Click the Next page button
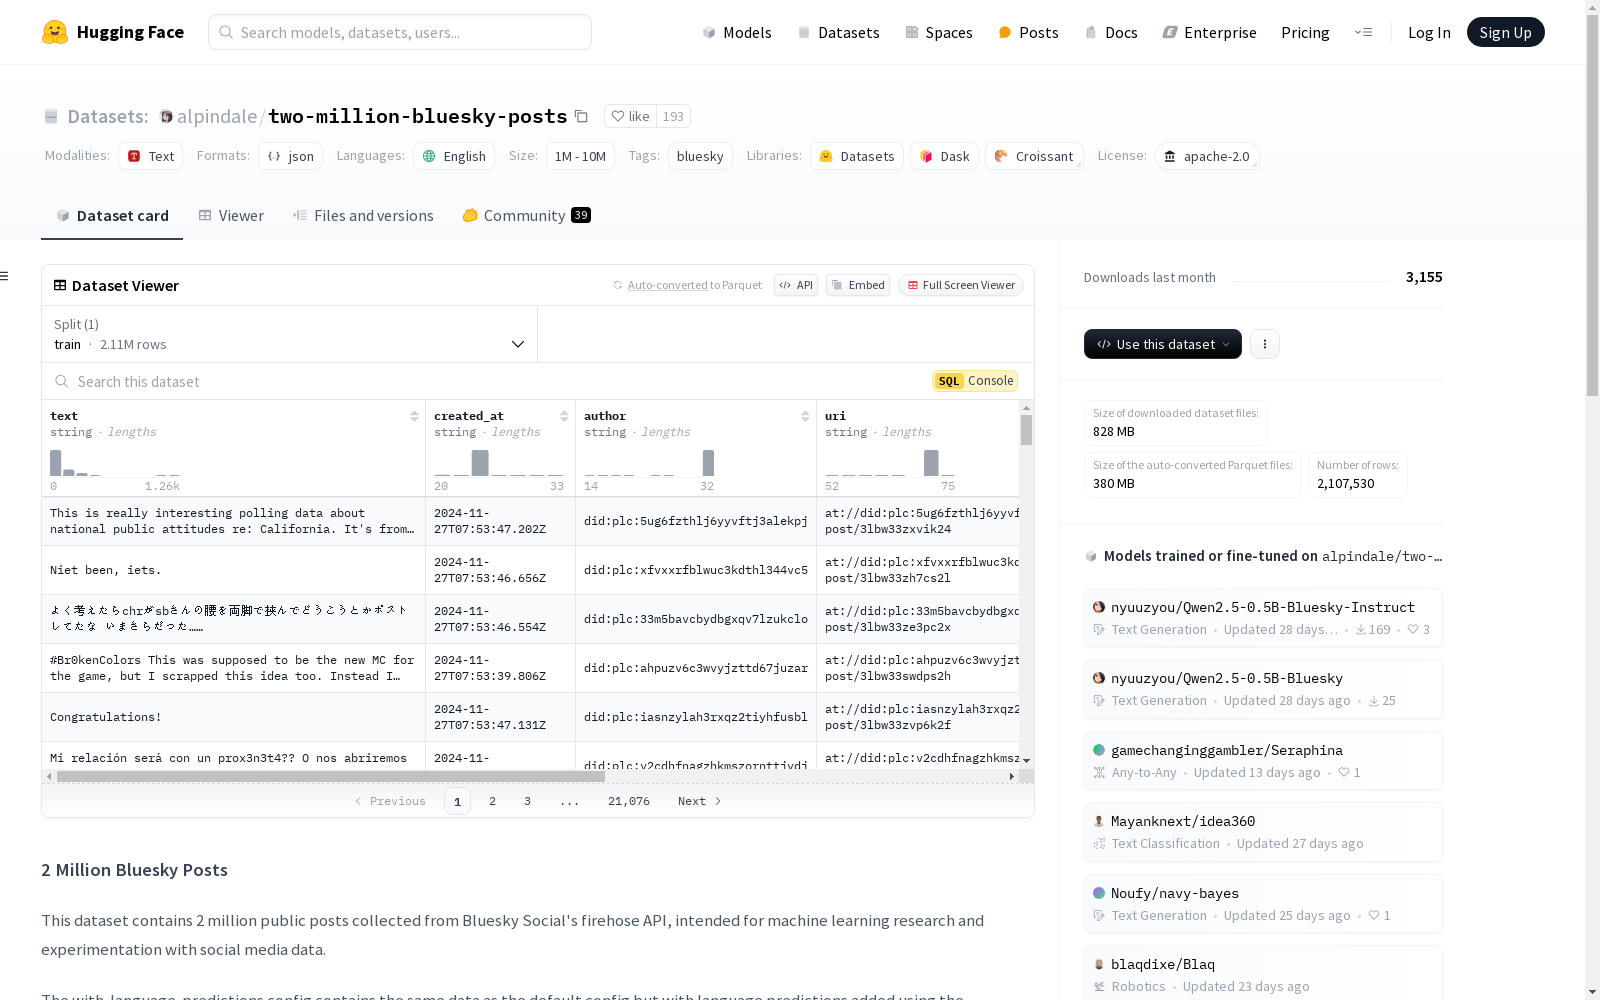Image resolution: width=1600 pixels, height=1000 pixels. [699, 801]
